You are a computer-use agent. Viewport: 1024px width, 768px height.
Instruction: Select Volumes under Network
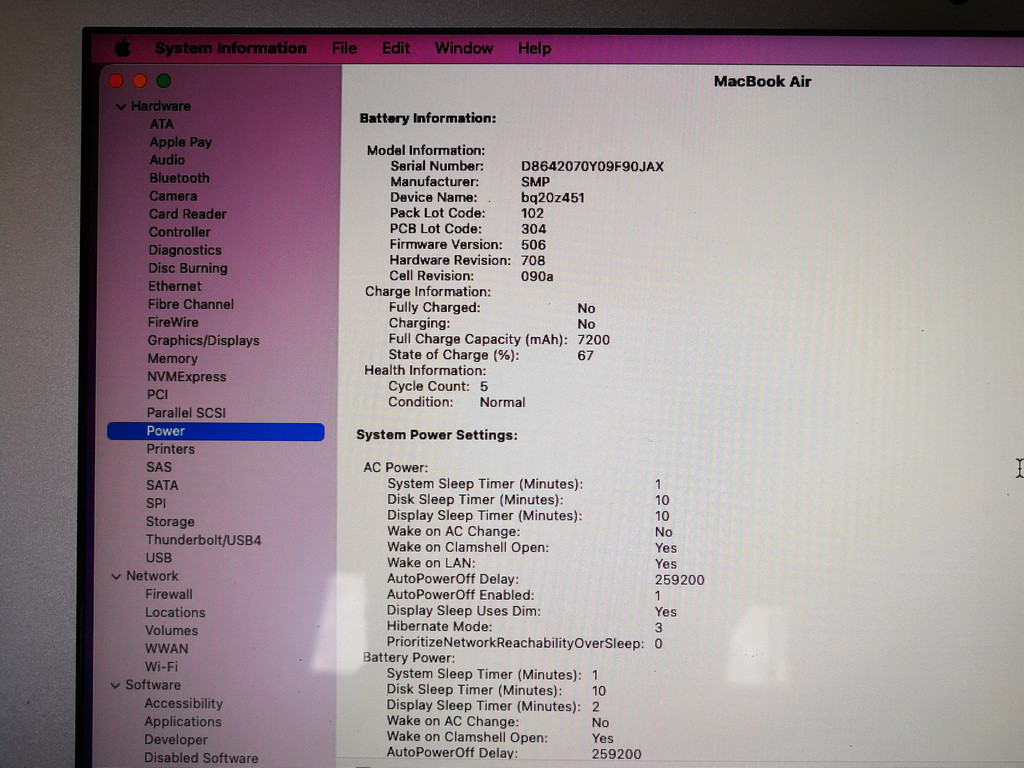[171, 631]
